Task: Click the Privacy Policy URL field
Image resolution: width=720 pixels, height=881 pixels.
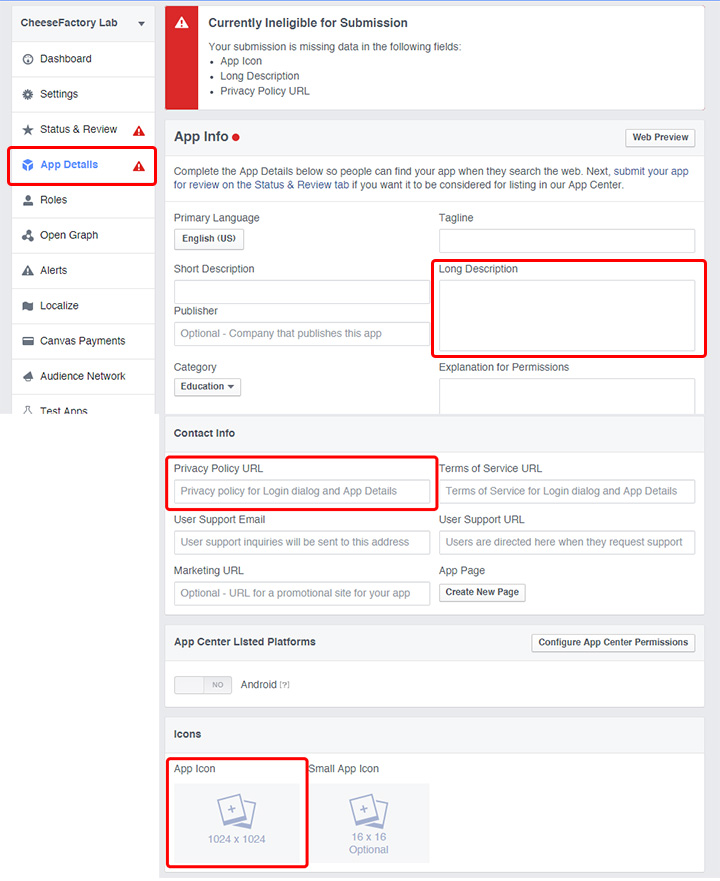Action: (302, 491)
